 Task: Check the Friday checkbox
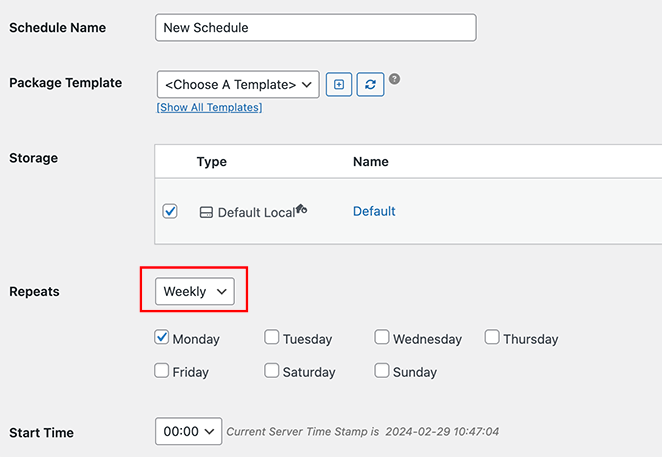162,371
